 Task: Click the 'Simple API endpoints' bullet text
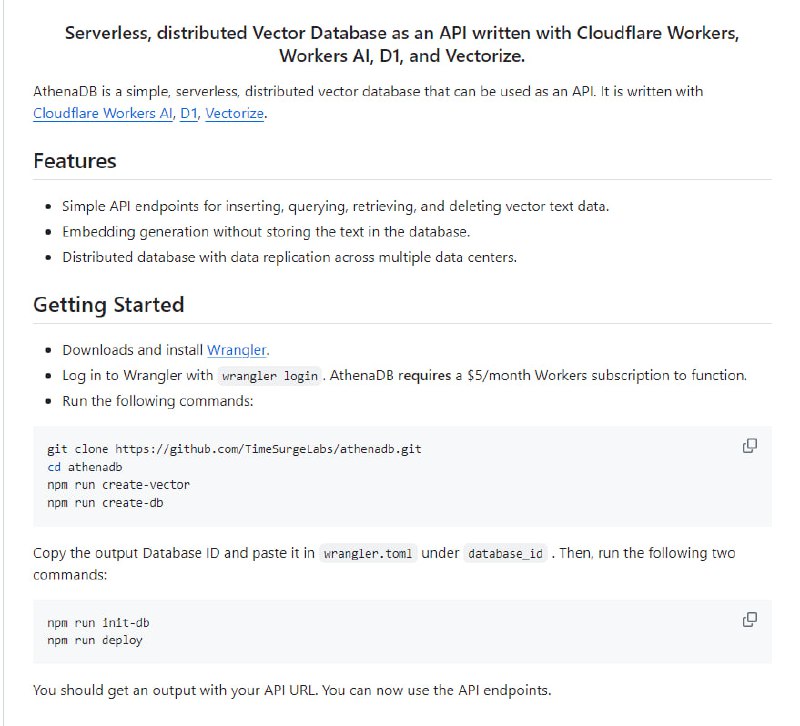335,206
